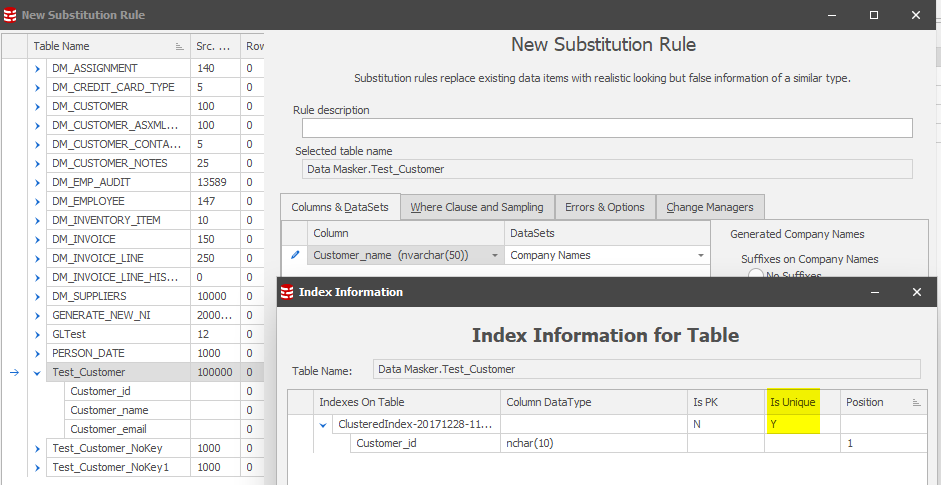Image resolution: width=941 pixels, height=485 pixels.
Task: Click the Rule description text field
Action: click(607, 128)
